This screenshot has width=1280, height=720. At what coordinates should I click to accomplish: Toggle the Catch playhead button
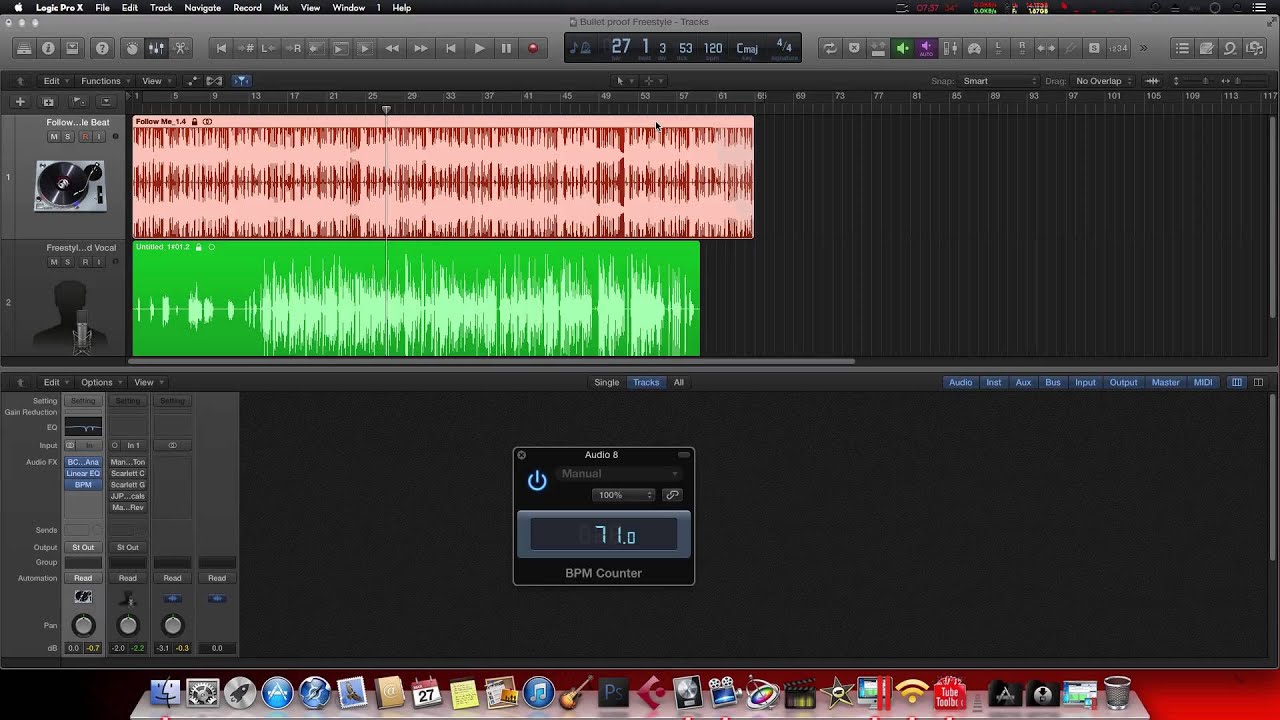click(x=241, y=81)
